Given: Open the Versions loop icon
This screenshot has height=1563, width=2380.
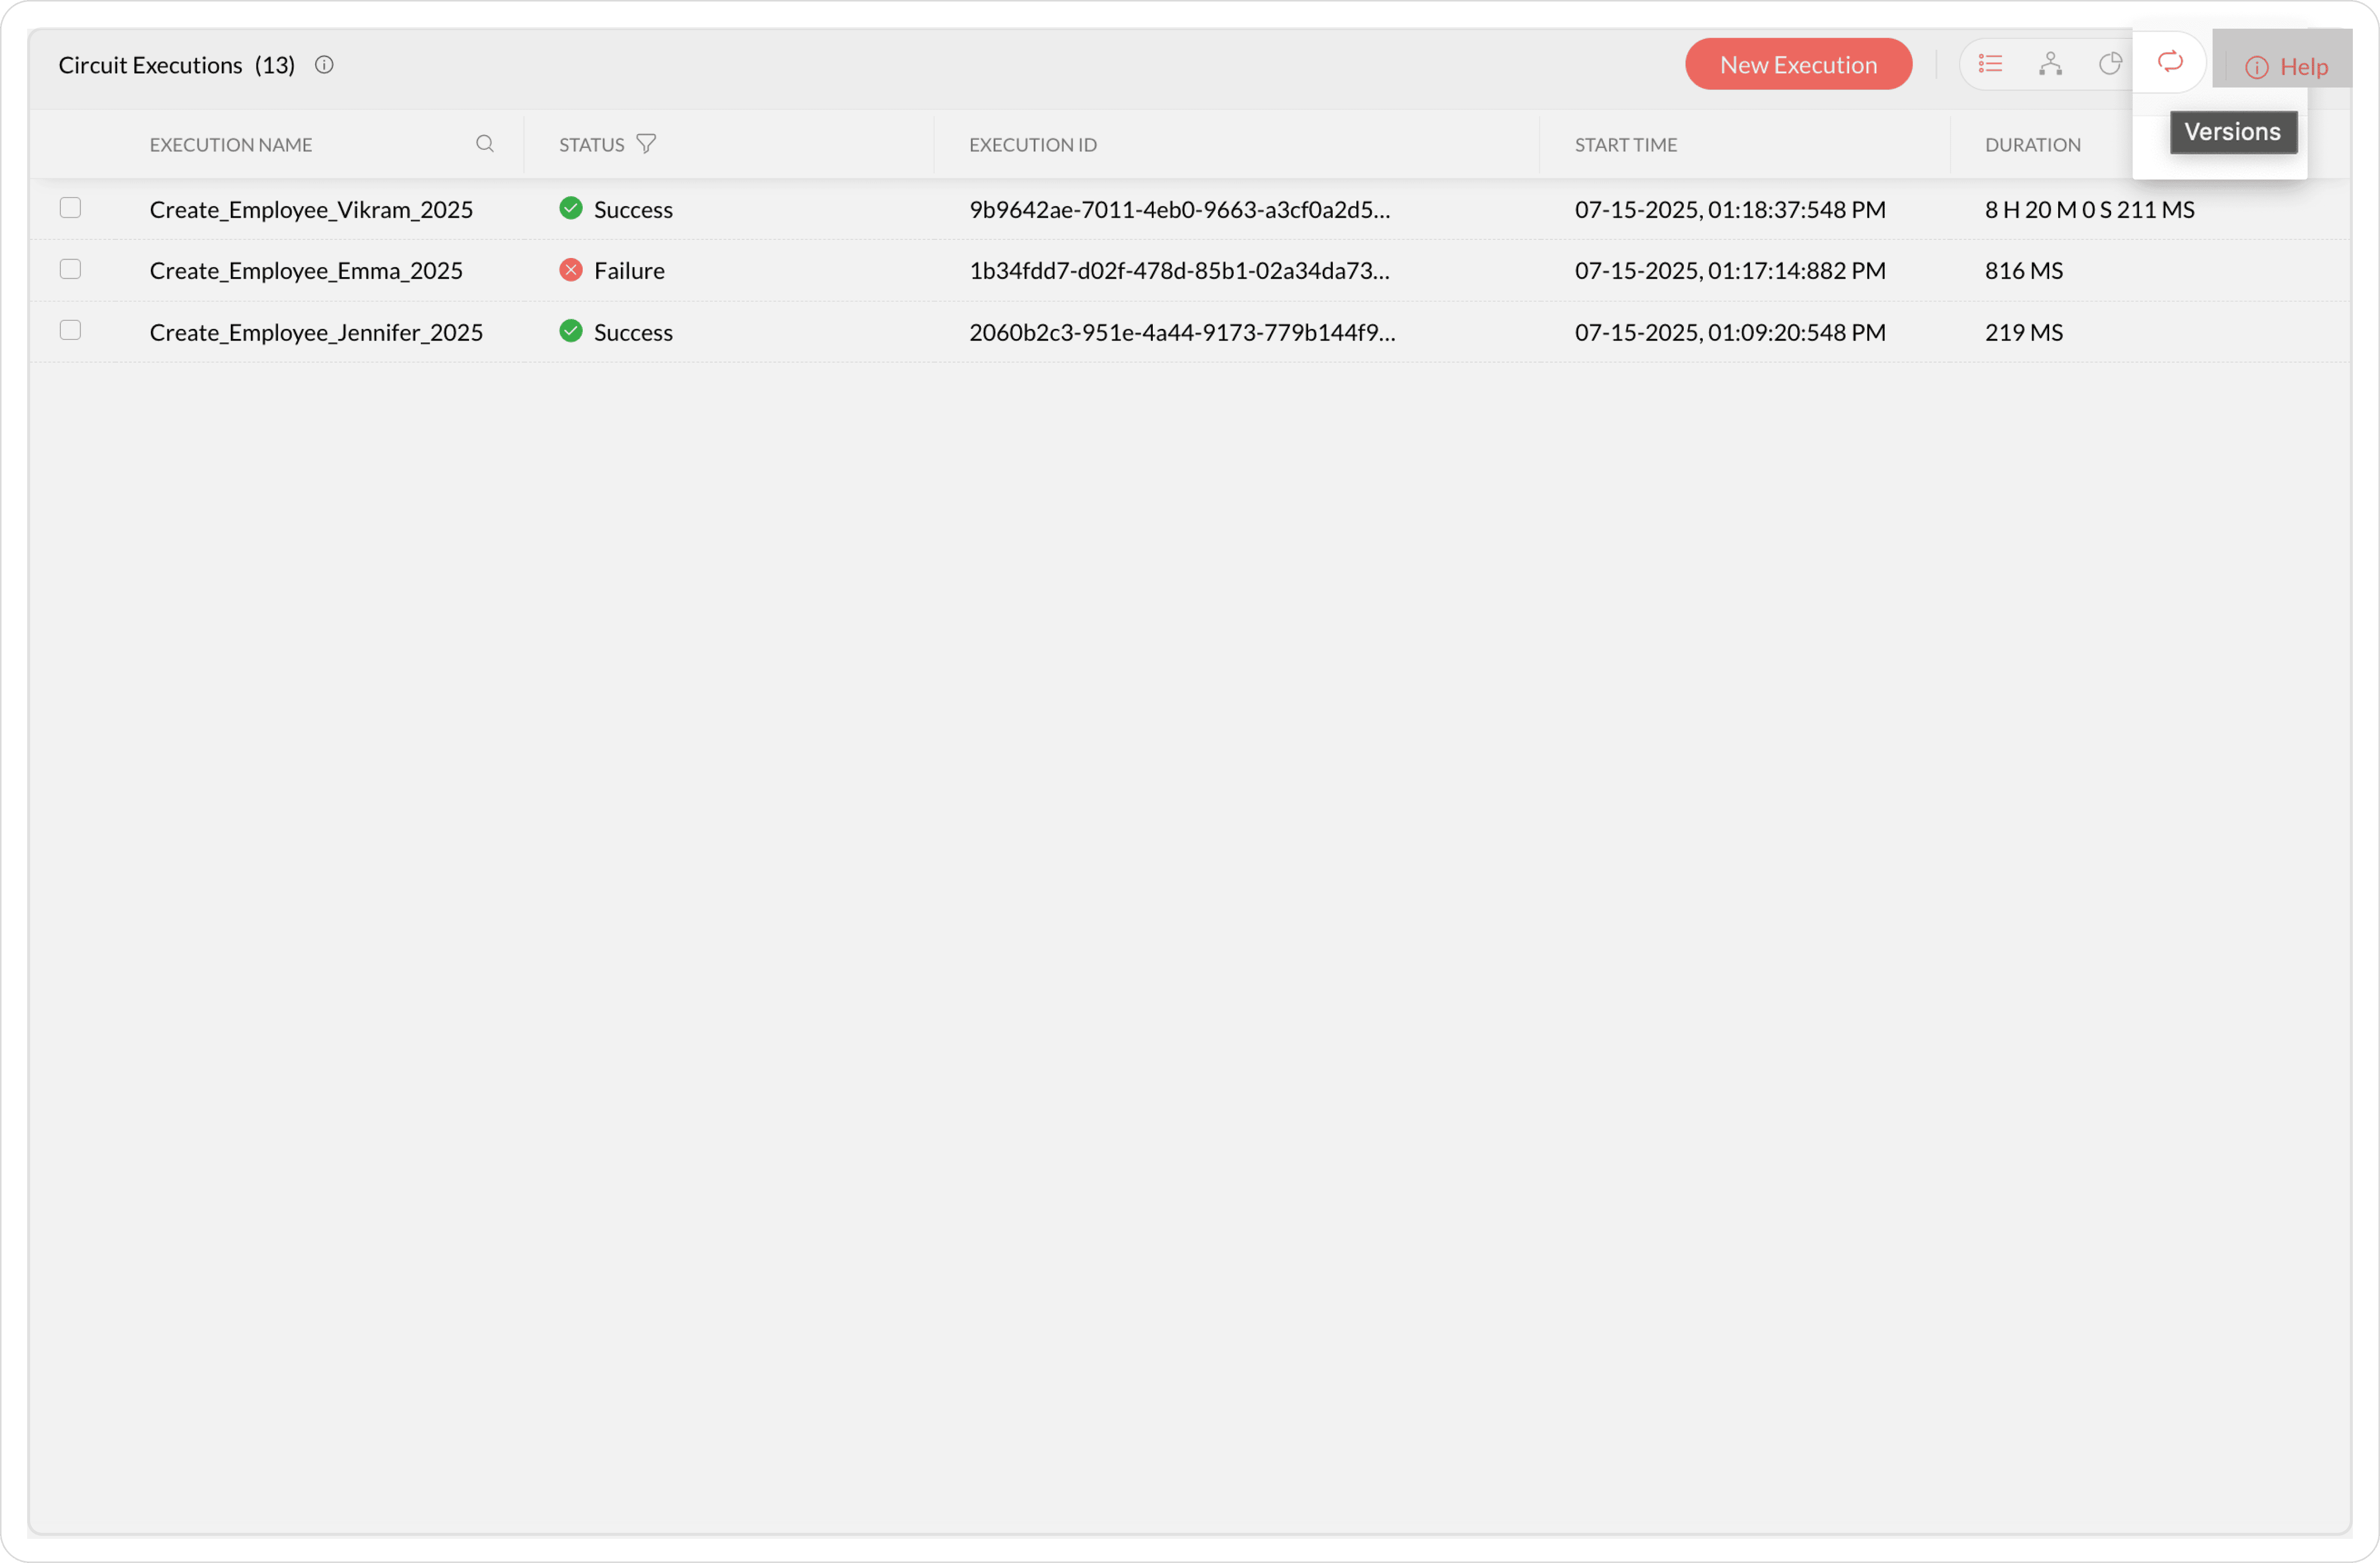Looking at the screenshot, I should coord(2169,62).
